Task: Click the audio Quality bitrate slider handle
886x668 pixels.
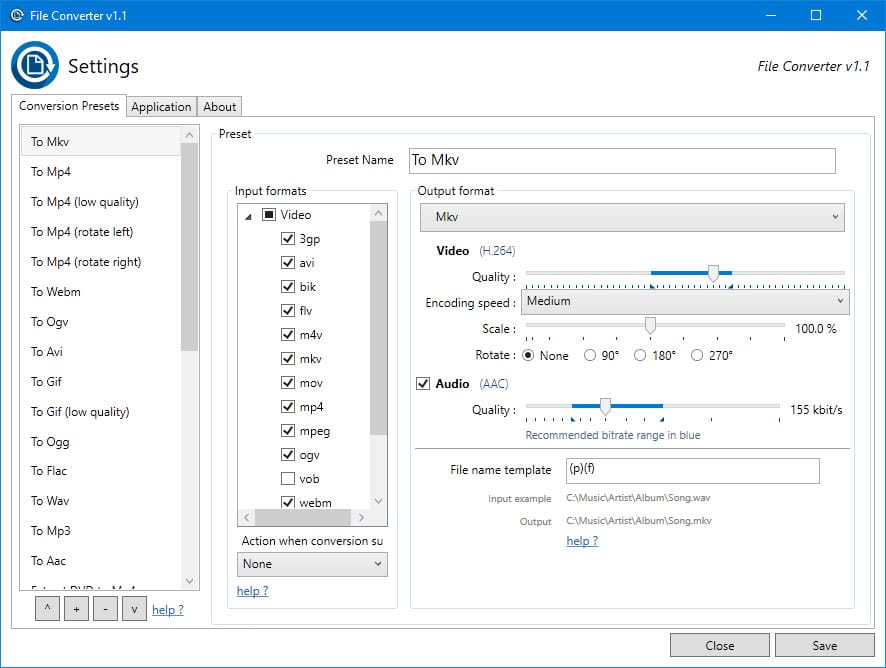Action: [605, 406]
